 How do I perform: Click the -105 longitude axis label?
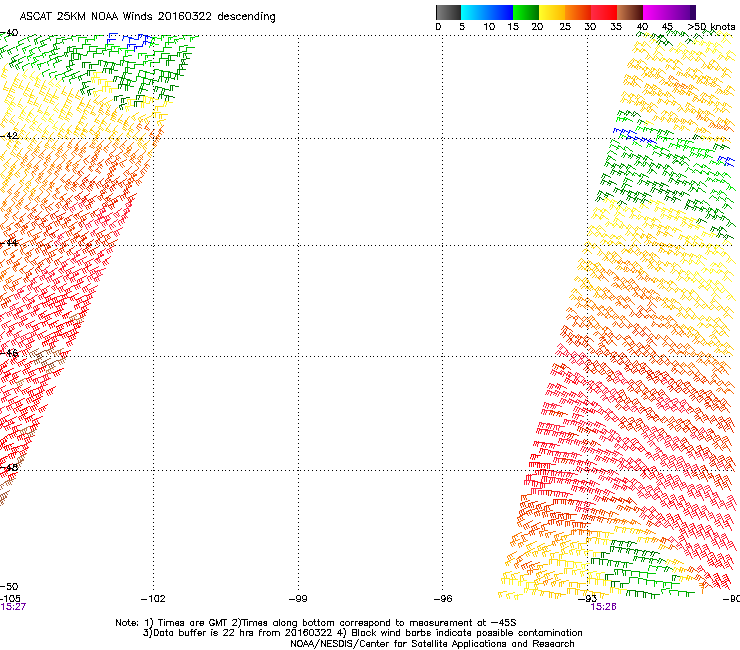point(10,599)
